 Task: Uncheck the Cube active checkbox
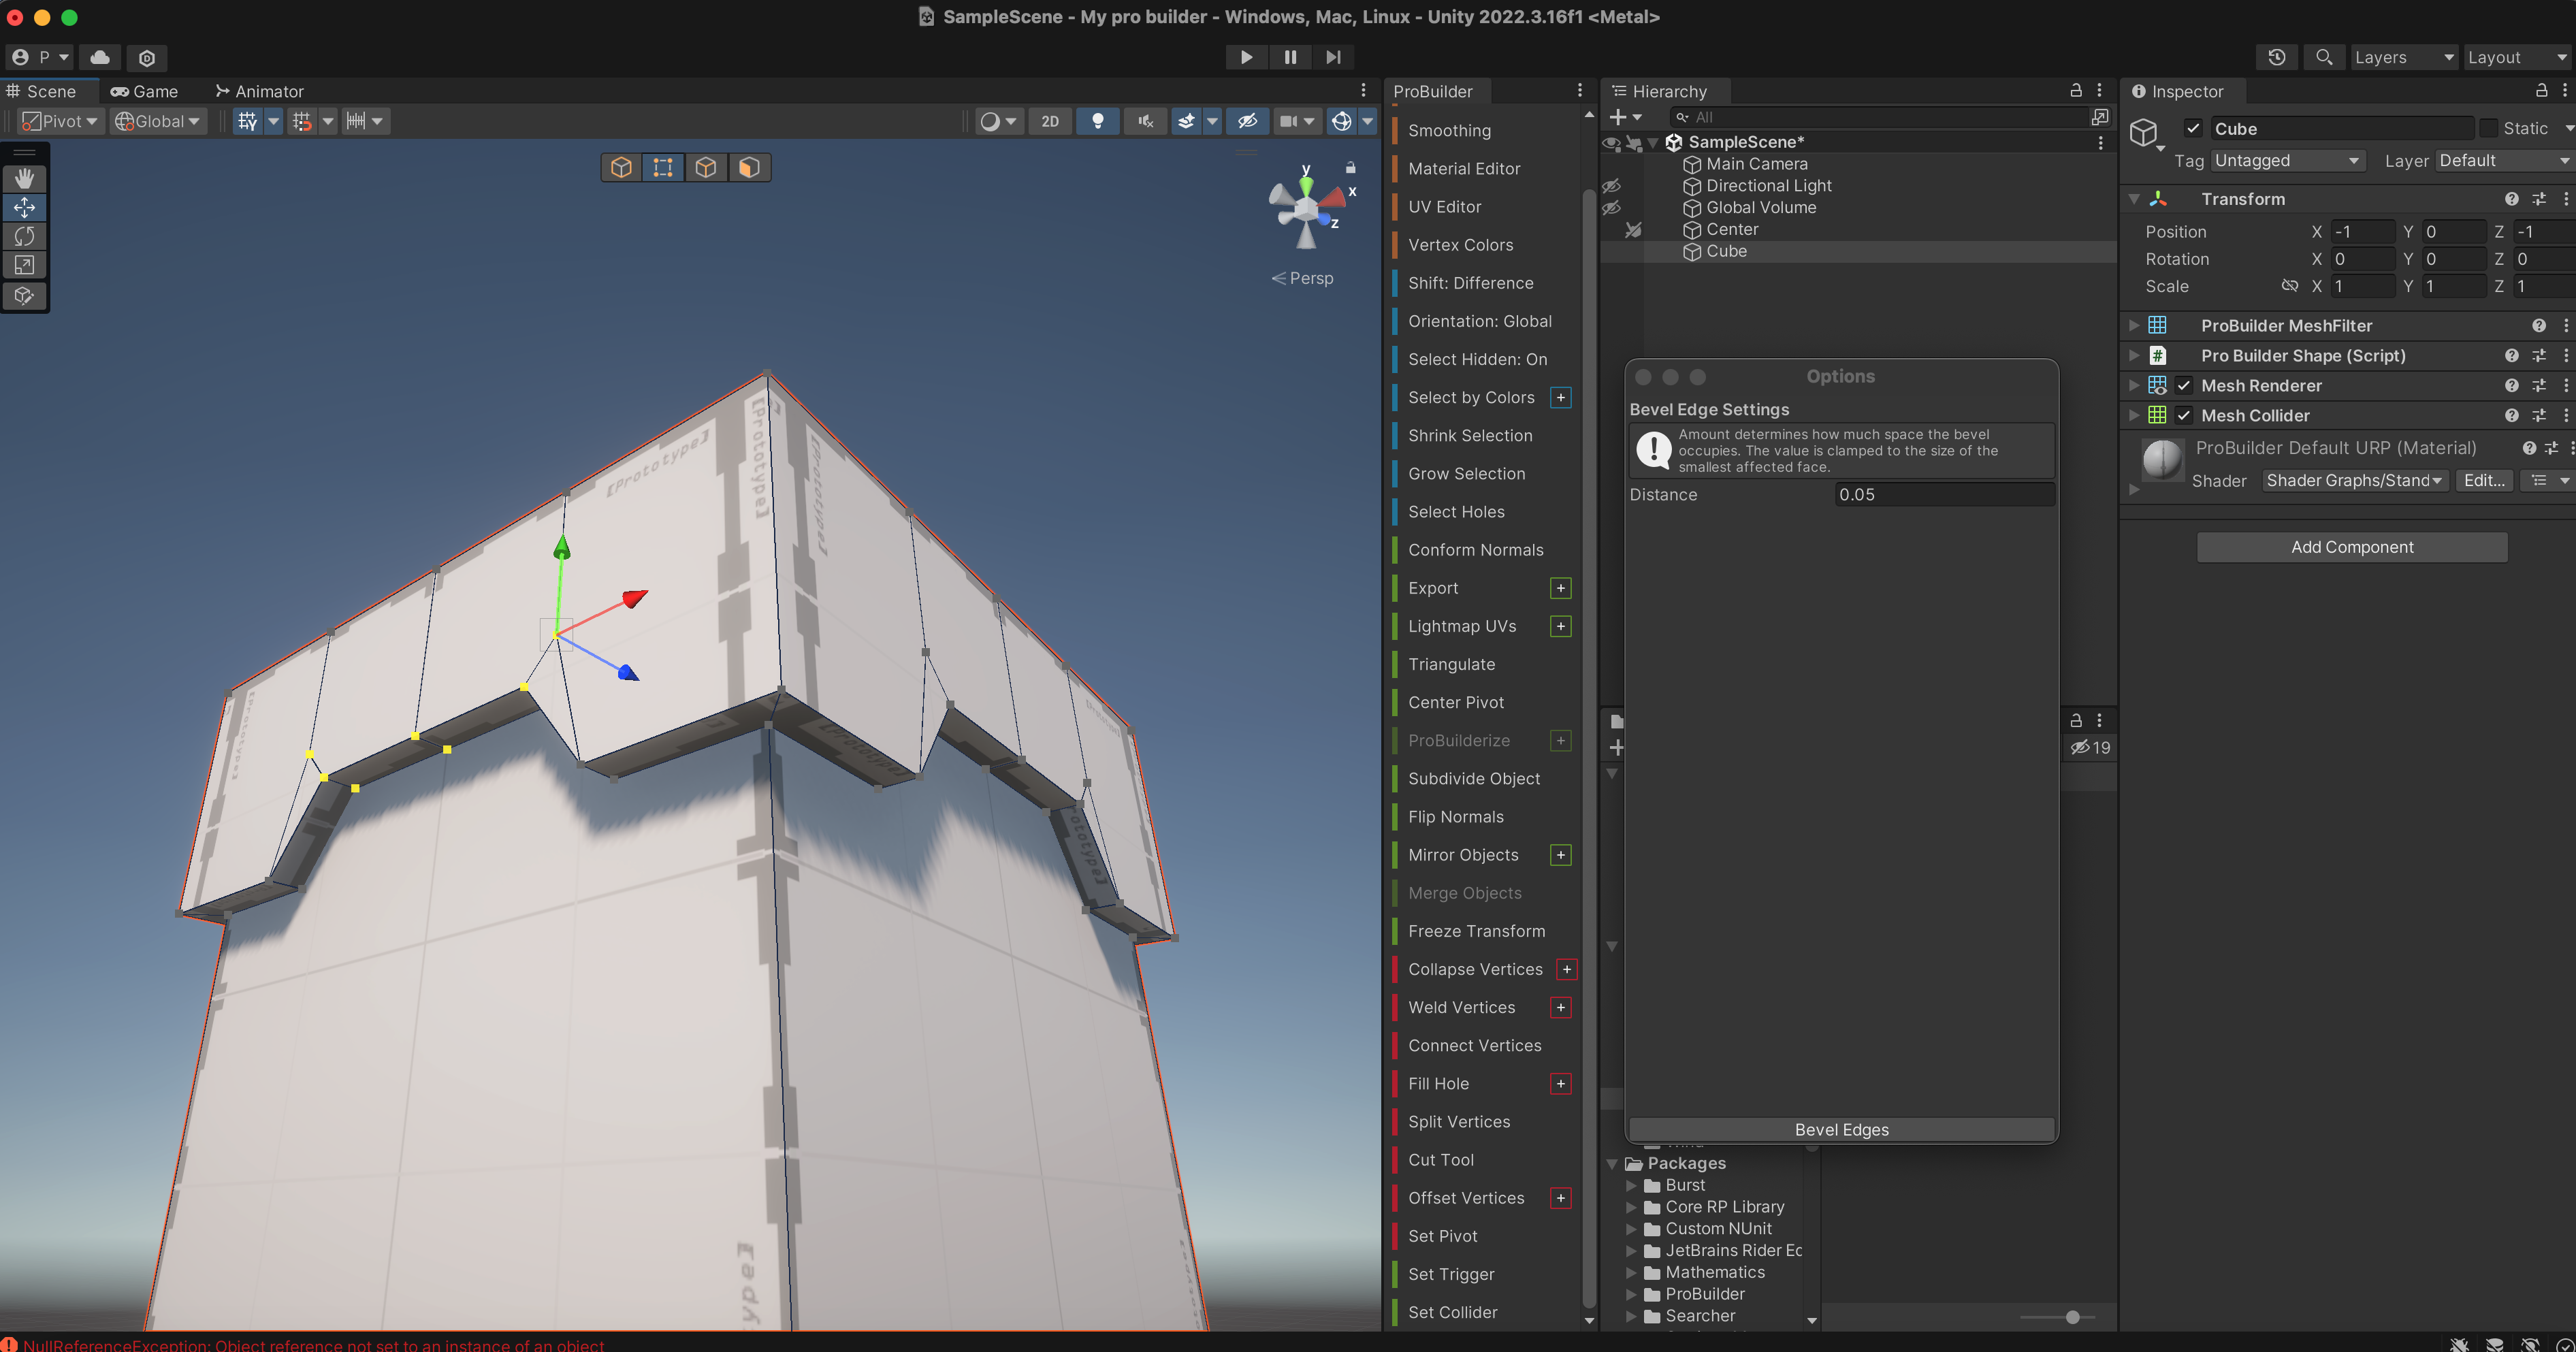2193,128
